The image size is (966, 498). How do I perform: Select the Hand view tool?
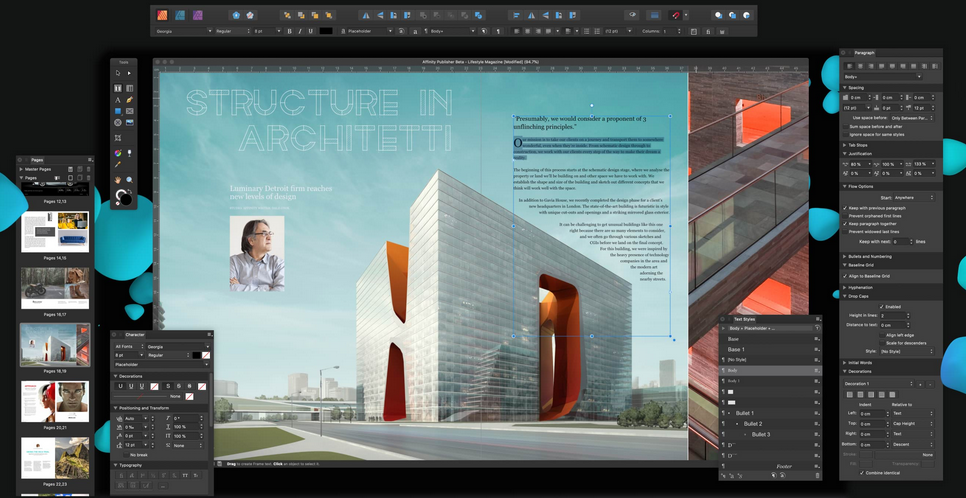[x=118, y=180]
